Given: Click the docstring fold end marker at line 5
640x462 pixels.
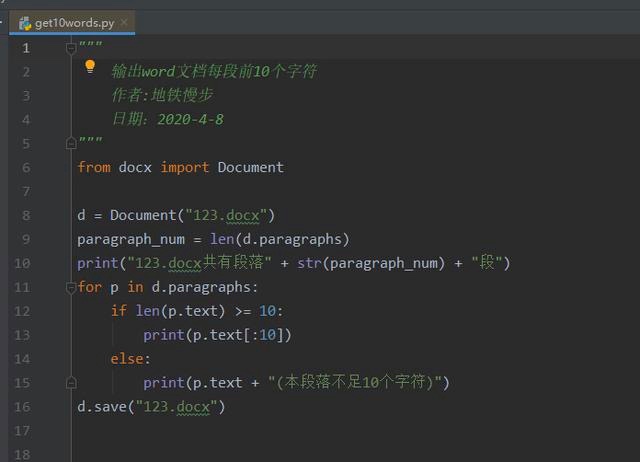Looking at the screenshot, I should click(x=71, y=143).
